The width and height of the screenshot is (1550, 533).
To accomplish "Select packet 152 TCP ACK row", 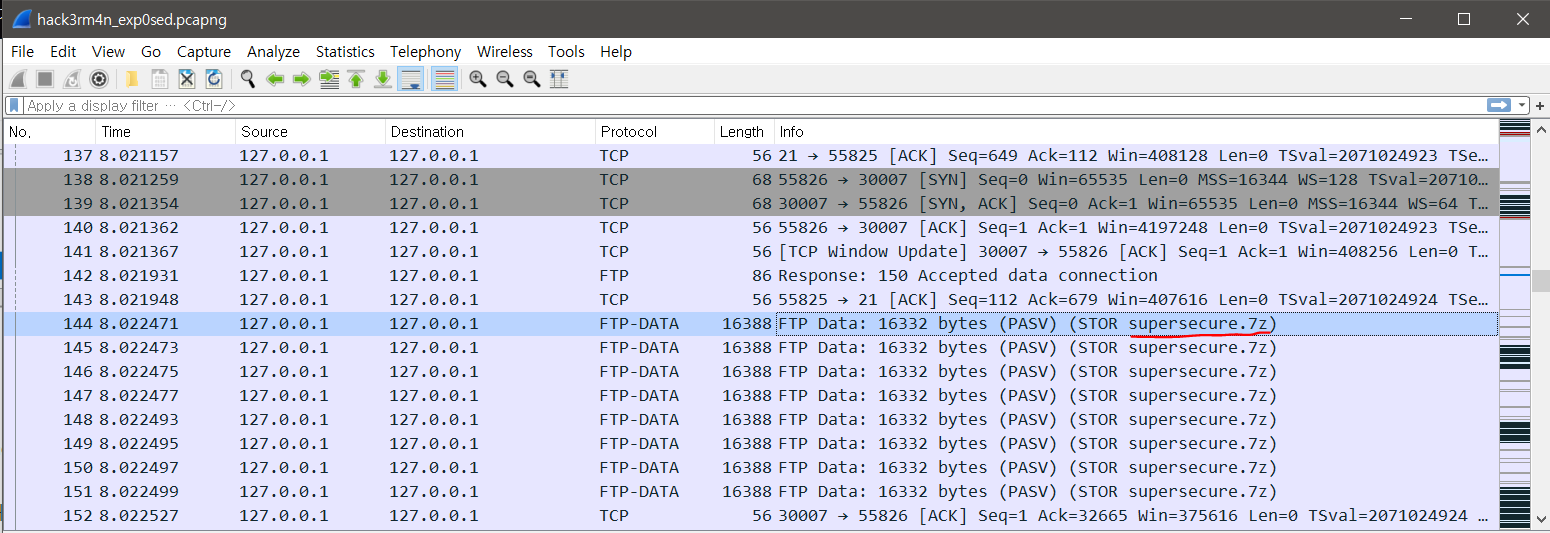I will pyautogui.click(x=750, y=516).
